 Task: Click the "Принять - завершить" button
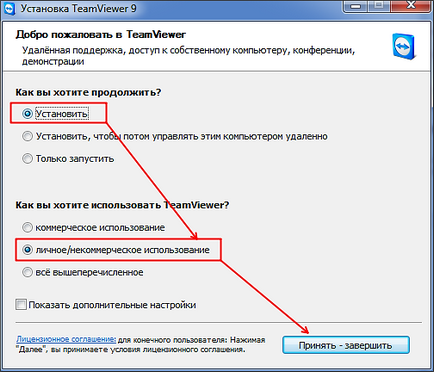coord(346,345)
